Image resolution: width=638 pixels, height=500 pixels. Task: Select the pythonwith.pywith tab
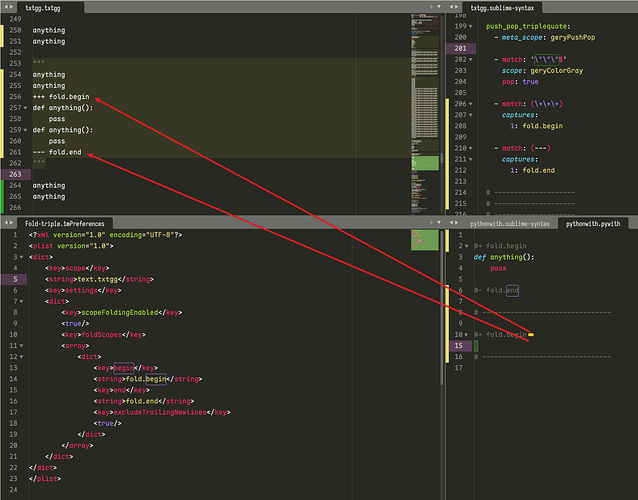point(593,223)
